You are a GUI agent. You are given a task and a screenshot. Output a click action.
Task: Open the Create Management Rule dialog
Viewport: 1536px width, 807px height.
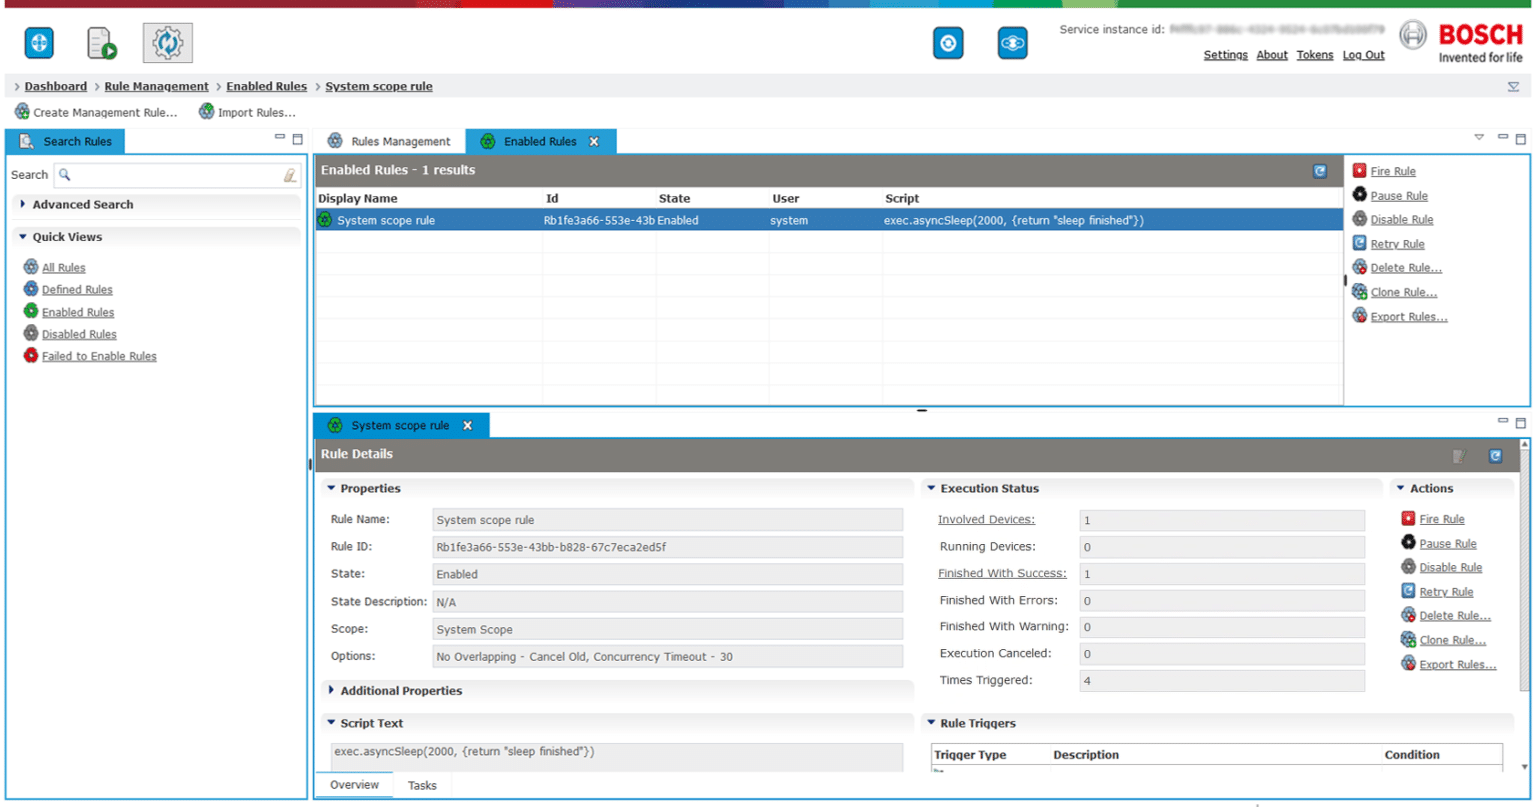[x=97, y=112]
